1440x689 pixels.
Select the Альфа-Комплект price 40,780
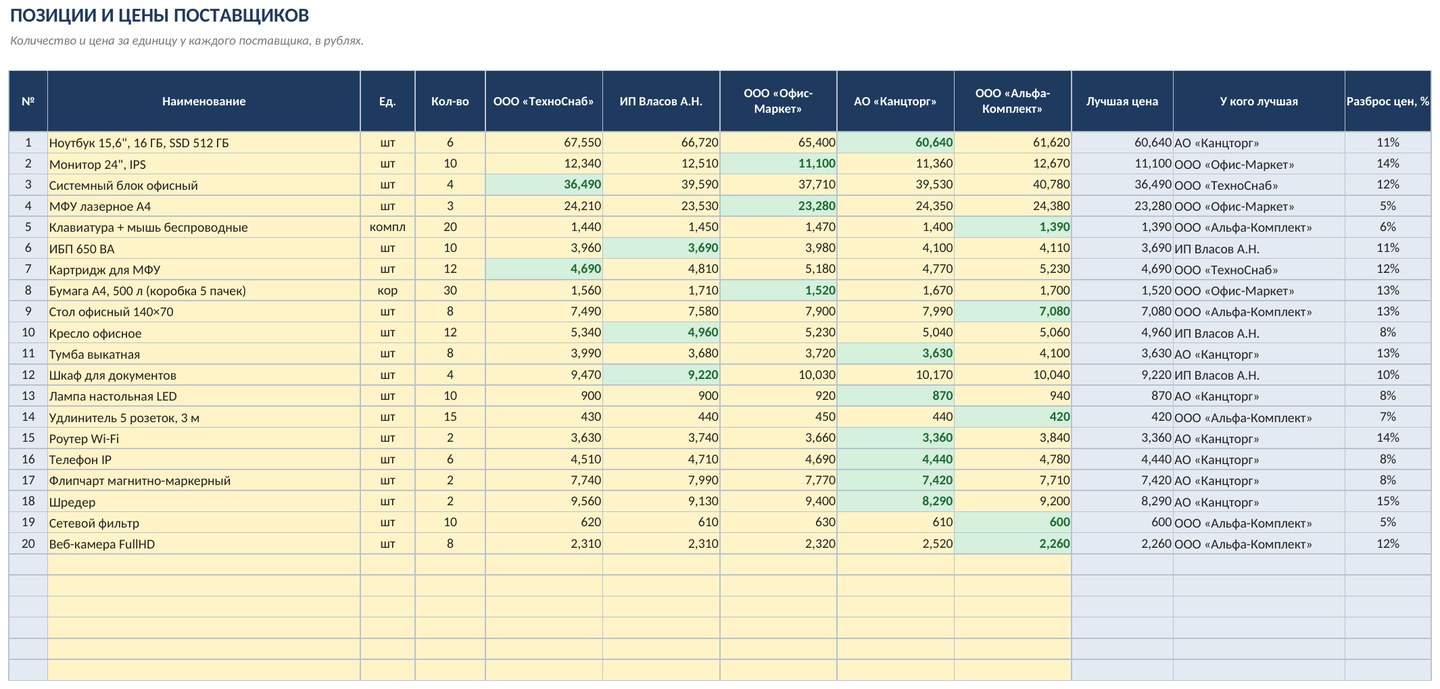1012,185
